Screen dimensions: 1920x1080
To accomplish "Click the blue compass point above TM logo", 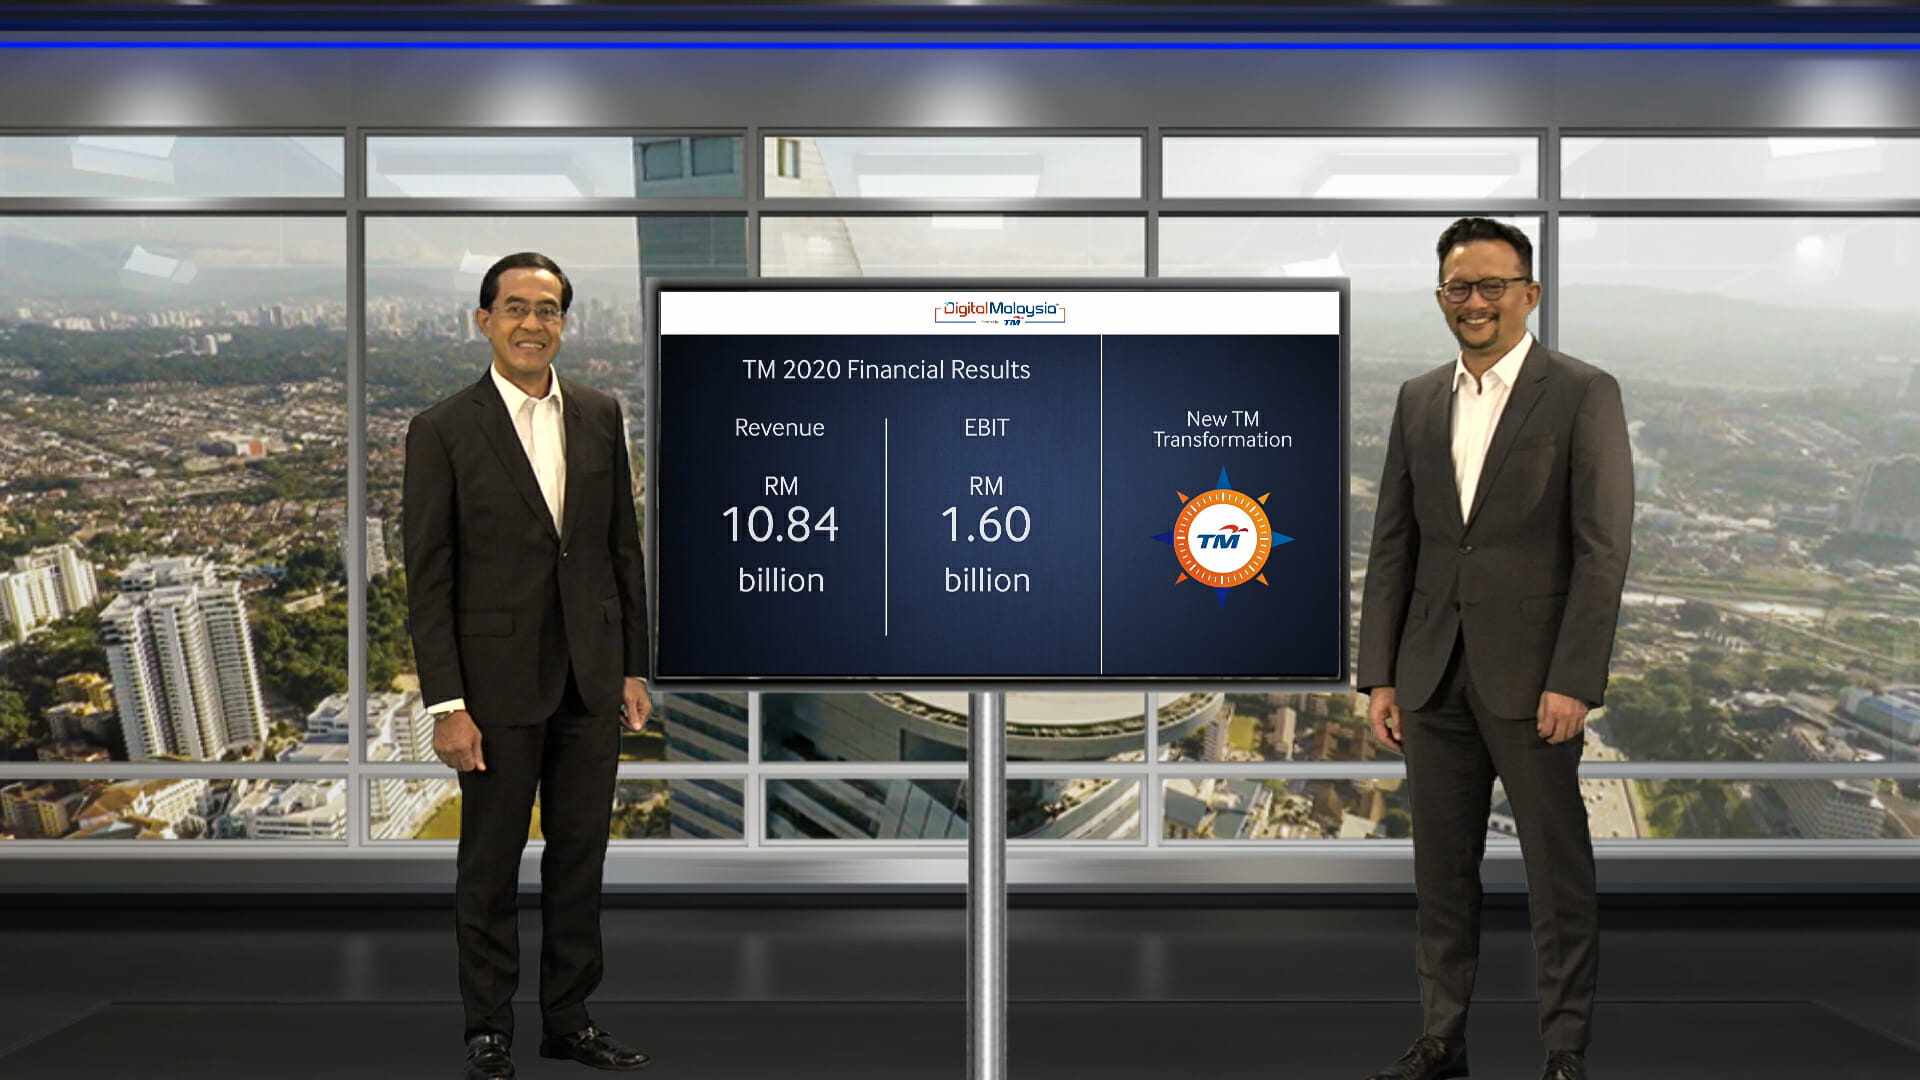I will coord(1222,478).
